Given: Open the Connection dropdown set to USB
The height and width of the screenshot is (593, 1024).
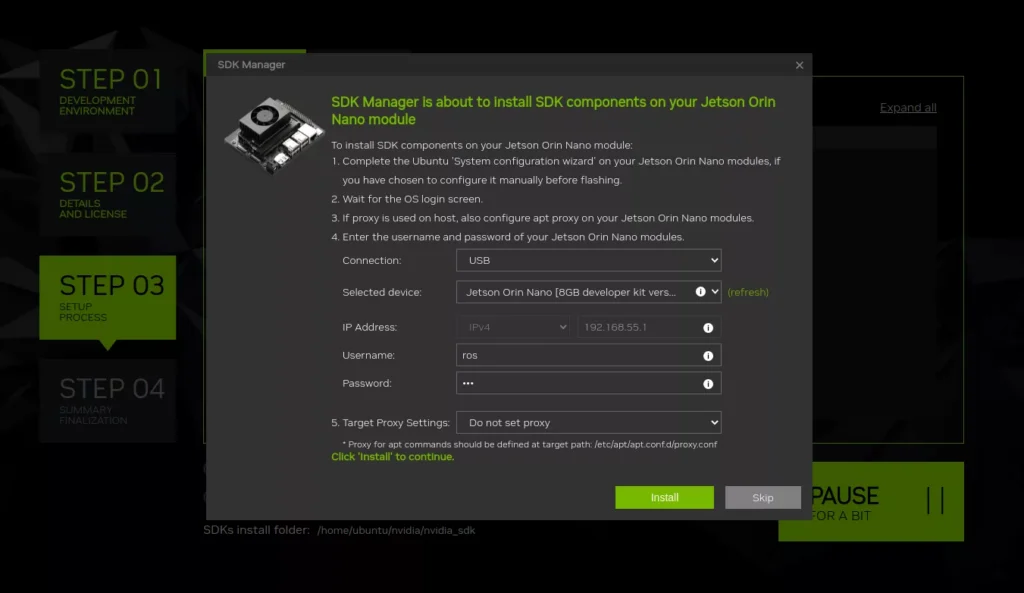Looking at the screenshot, I should [588, 260].
